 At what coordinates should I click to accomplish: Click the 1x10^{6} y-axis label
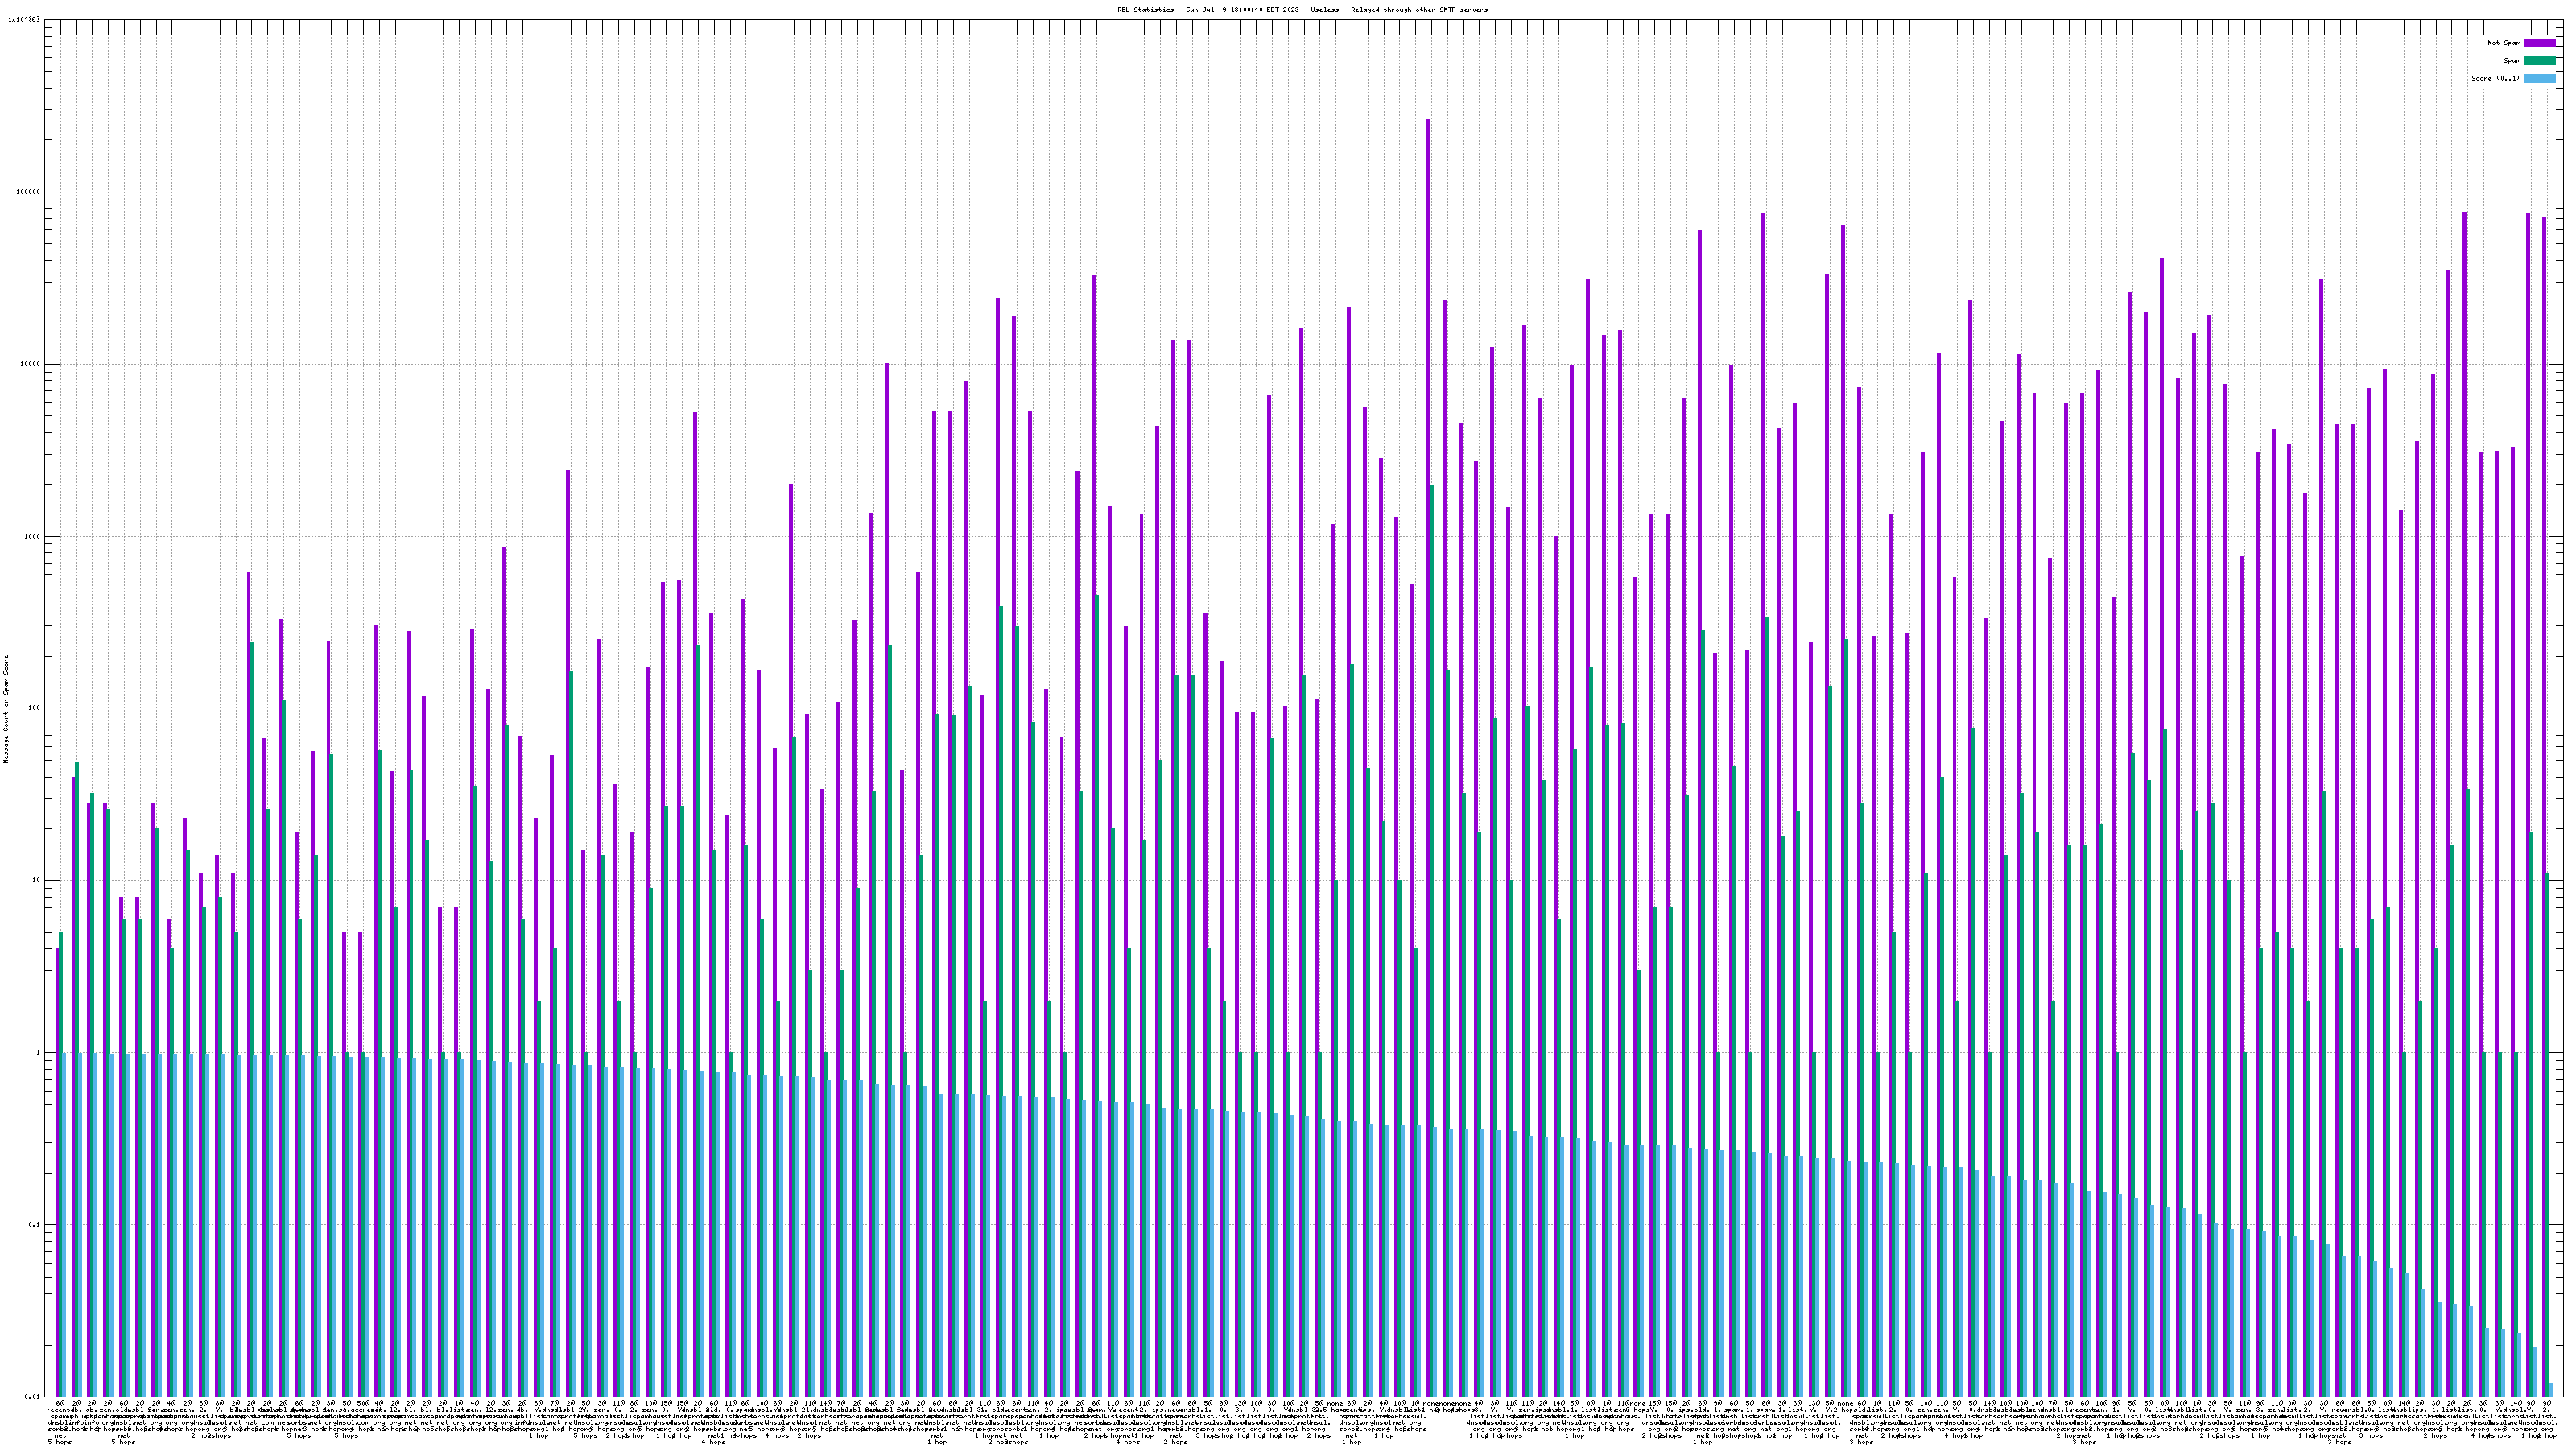(24, 19)
